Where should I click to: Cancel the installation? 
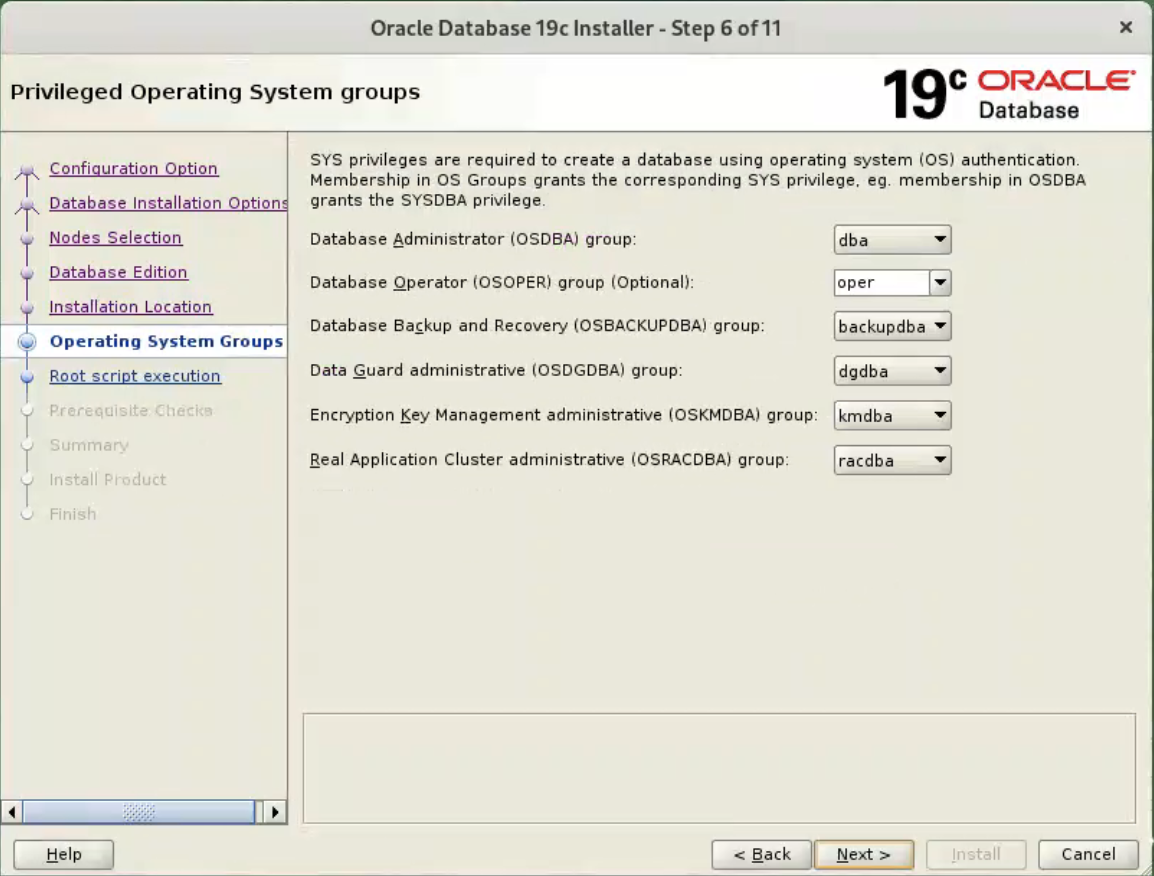pyautogui.click(x=1088, y=855)
